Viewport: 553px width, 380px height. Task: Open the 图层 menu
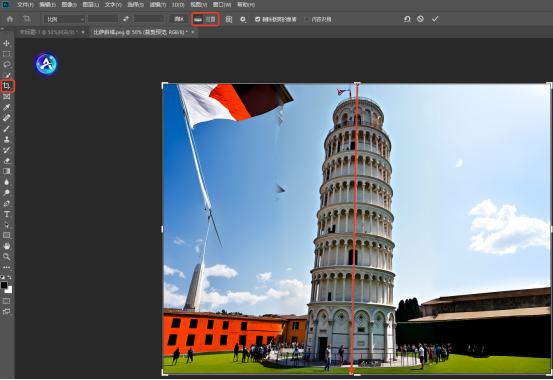pyautogui.click(x=91, y=5)
